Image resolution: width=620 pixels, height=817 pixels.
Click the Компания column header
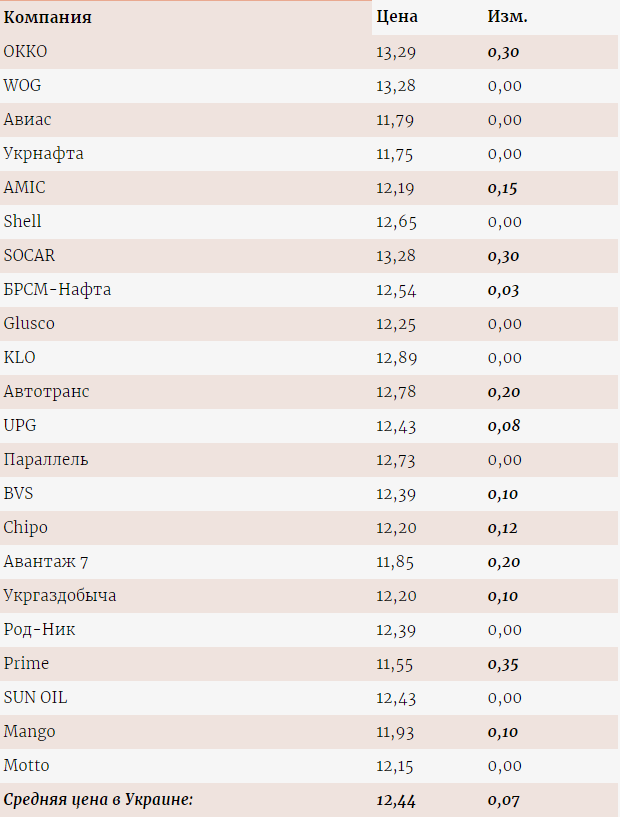[x=47, y=18]
